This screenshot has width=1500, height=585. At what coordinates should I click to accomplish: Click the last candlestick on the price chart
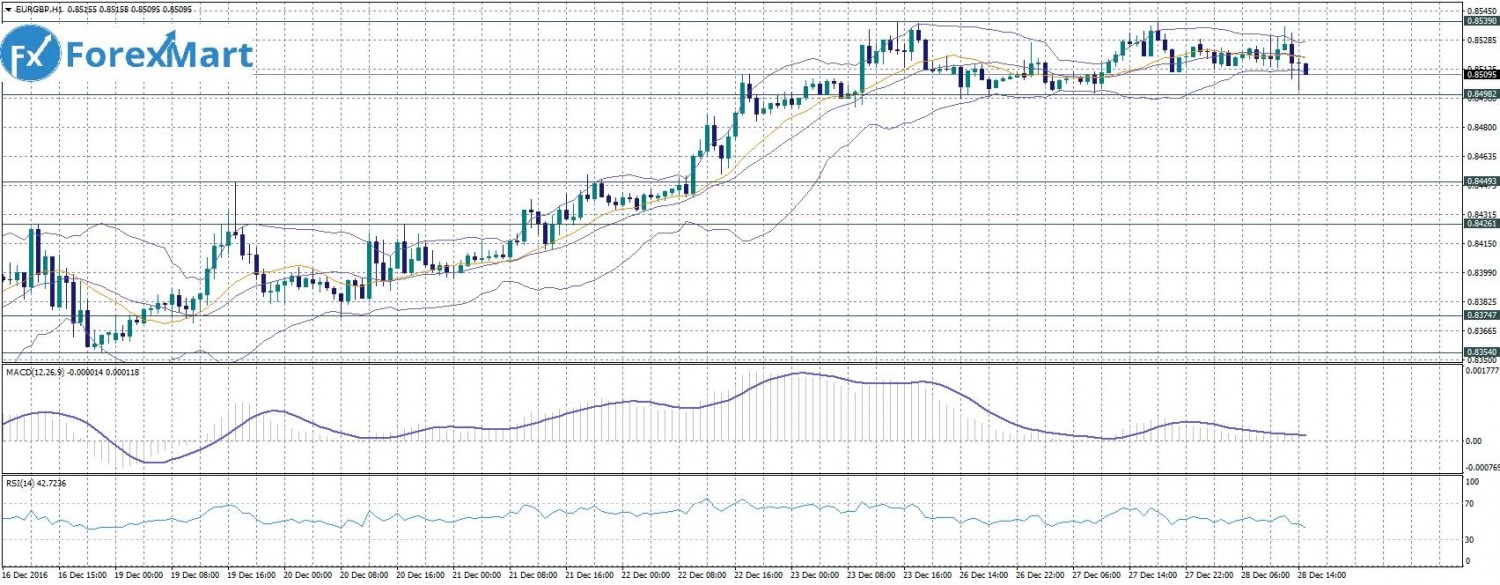click(1306, 68)
